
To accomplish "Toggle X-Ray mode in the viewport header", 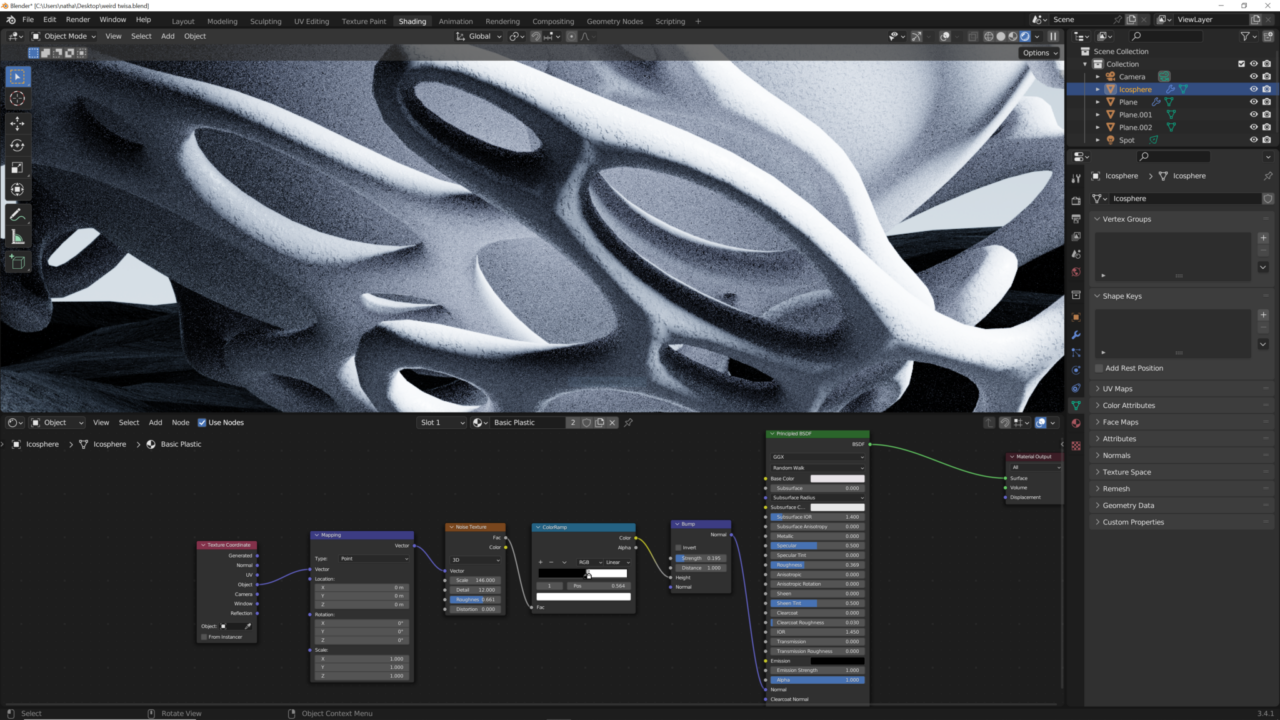I will click(973, 36).
